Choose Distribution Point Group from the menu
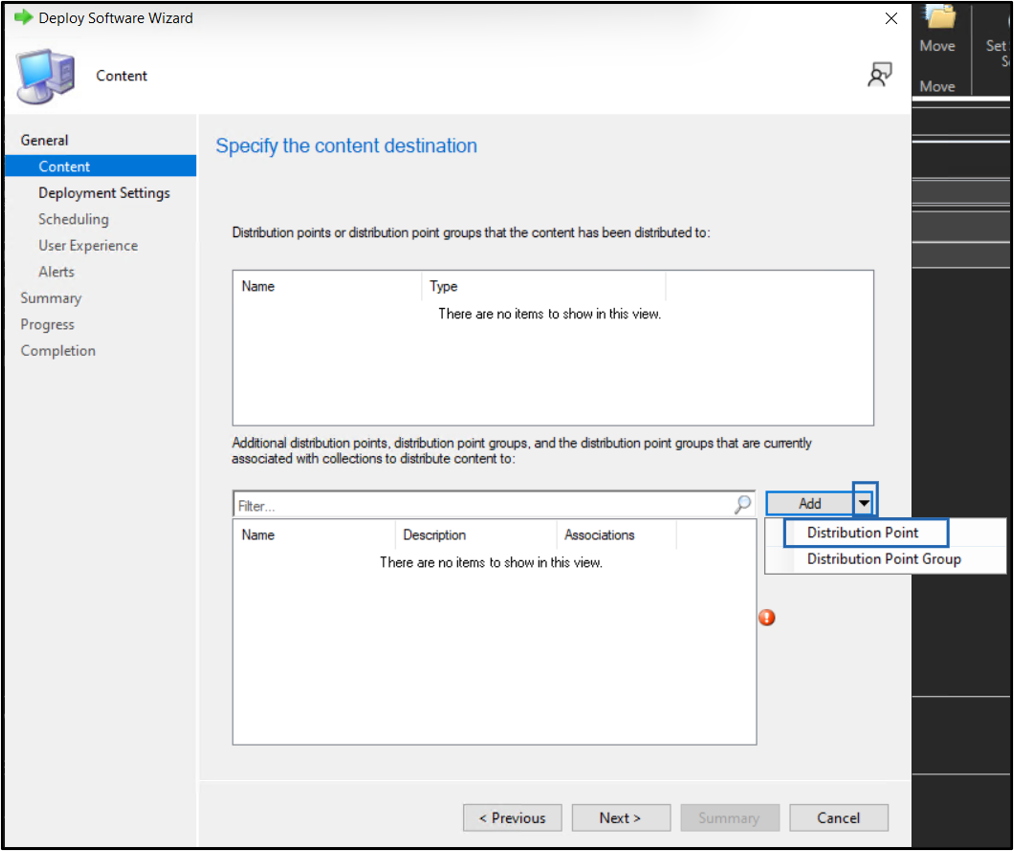Viewport: 1014px width, 851px height. click(x=883, y=559)
